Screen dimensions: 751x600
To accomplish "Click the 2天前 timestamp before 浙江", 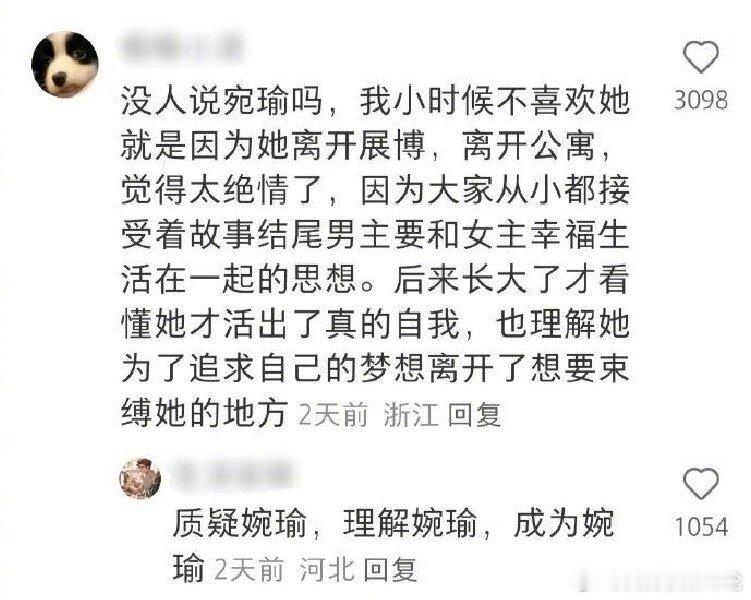I will (x=333, y=415).
